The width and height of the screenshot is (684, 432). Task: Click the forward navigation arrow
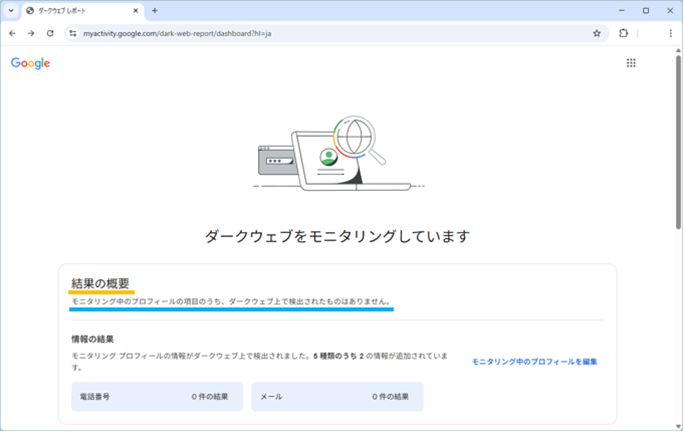coord(31,33)
